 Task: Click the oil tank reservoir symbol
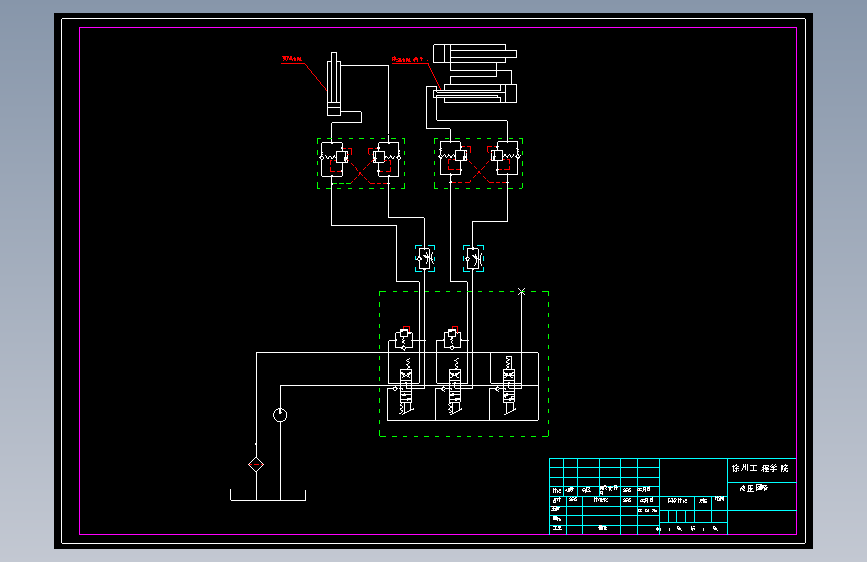click(268, 496)
